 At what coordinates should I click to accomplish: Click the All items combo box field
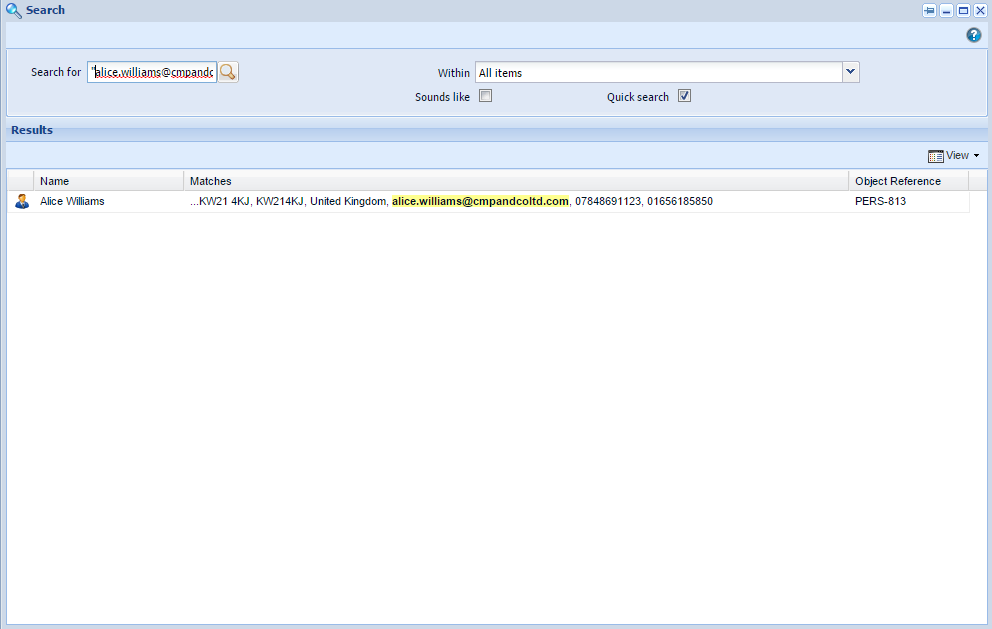coord(659,72)
